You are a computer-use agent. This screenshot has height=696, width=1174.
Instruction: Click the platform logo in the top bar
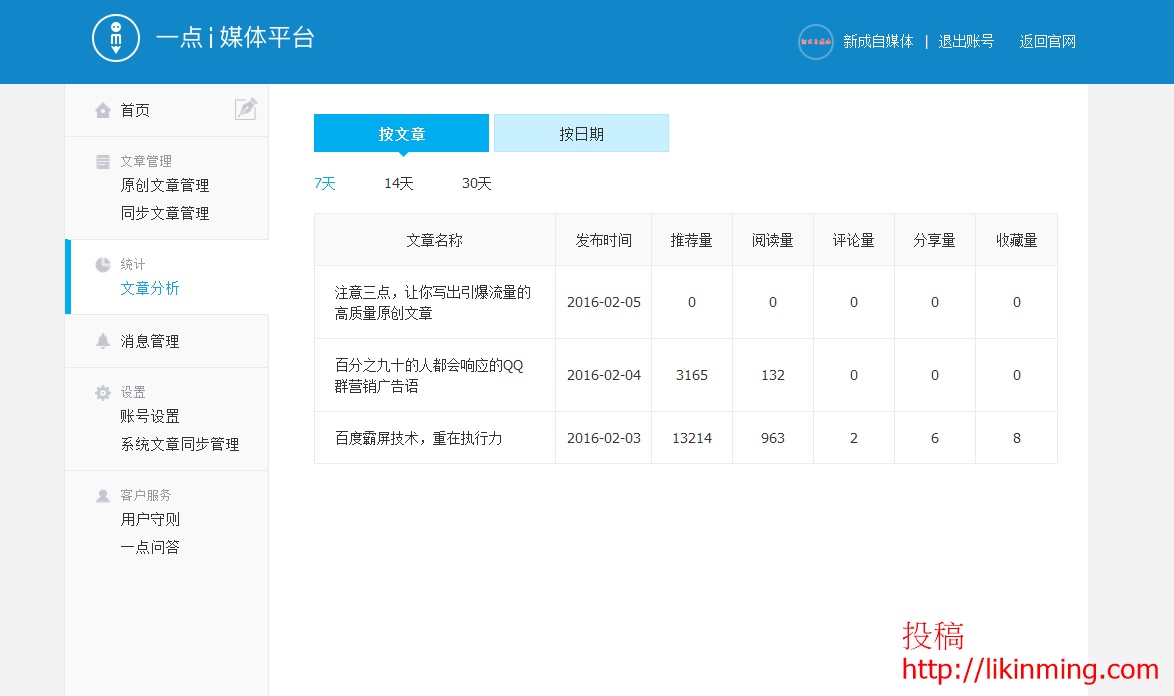point(115,38)
